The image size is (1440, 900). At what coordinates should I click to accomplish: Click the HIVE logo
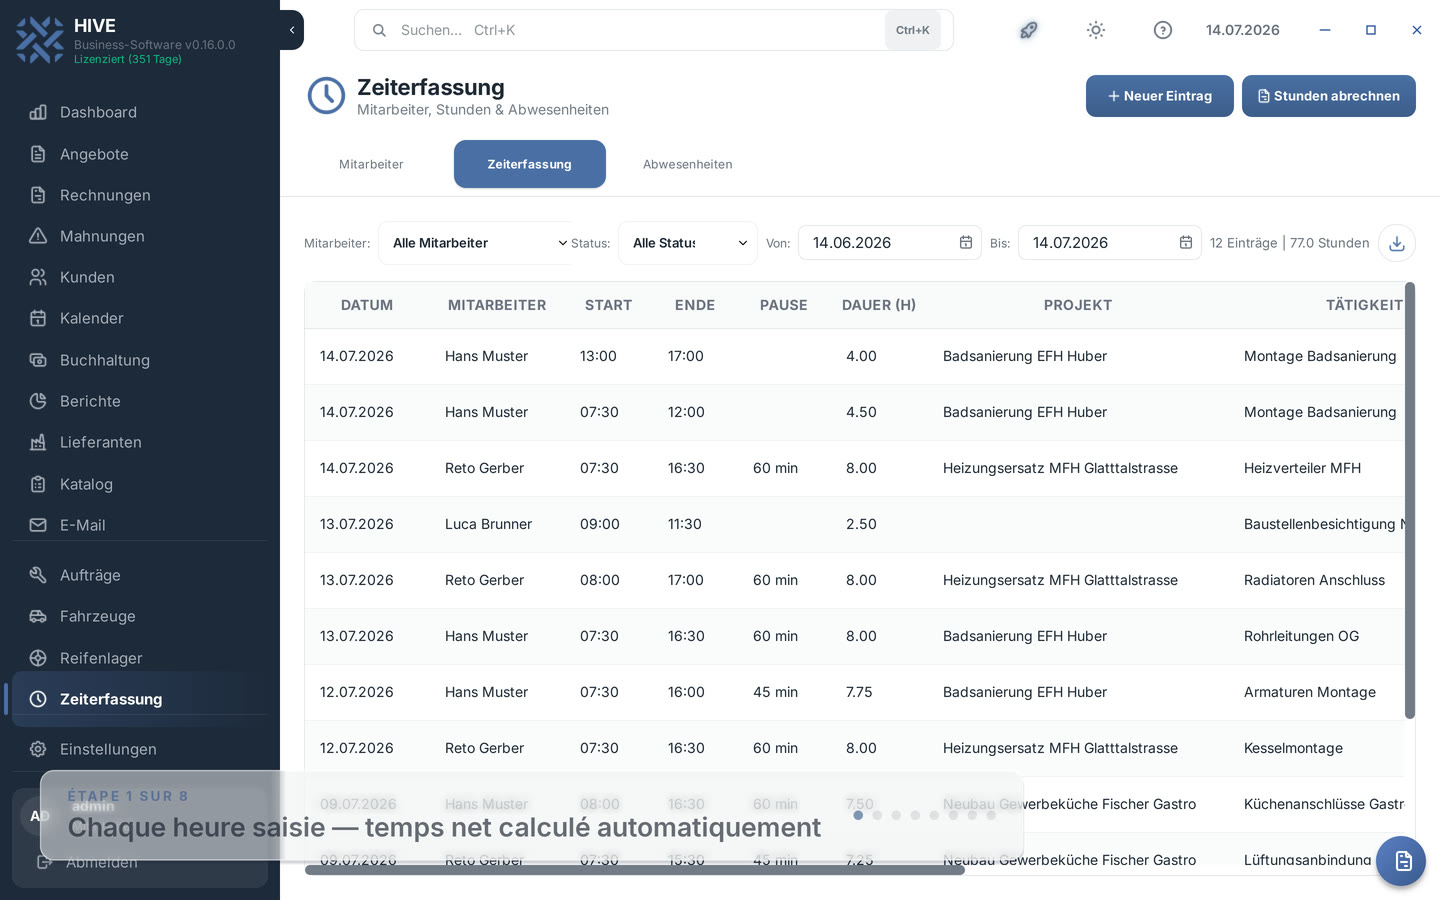(40, 40)
